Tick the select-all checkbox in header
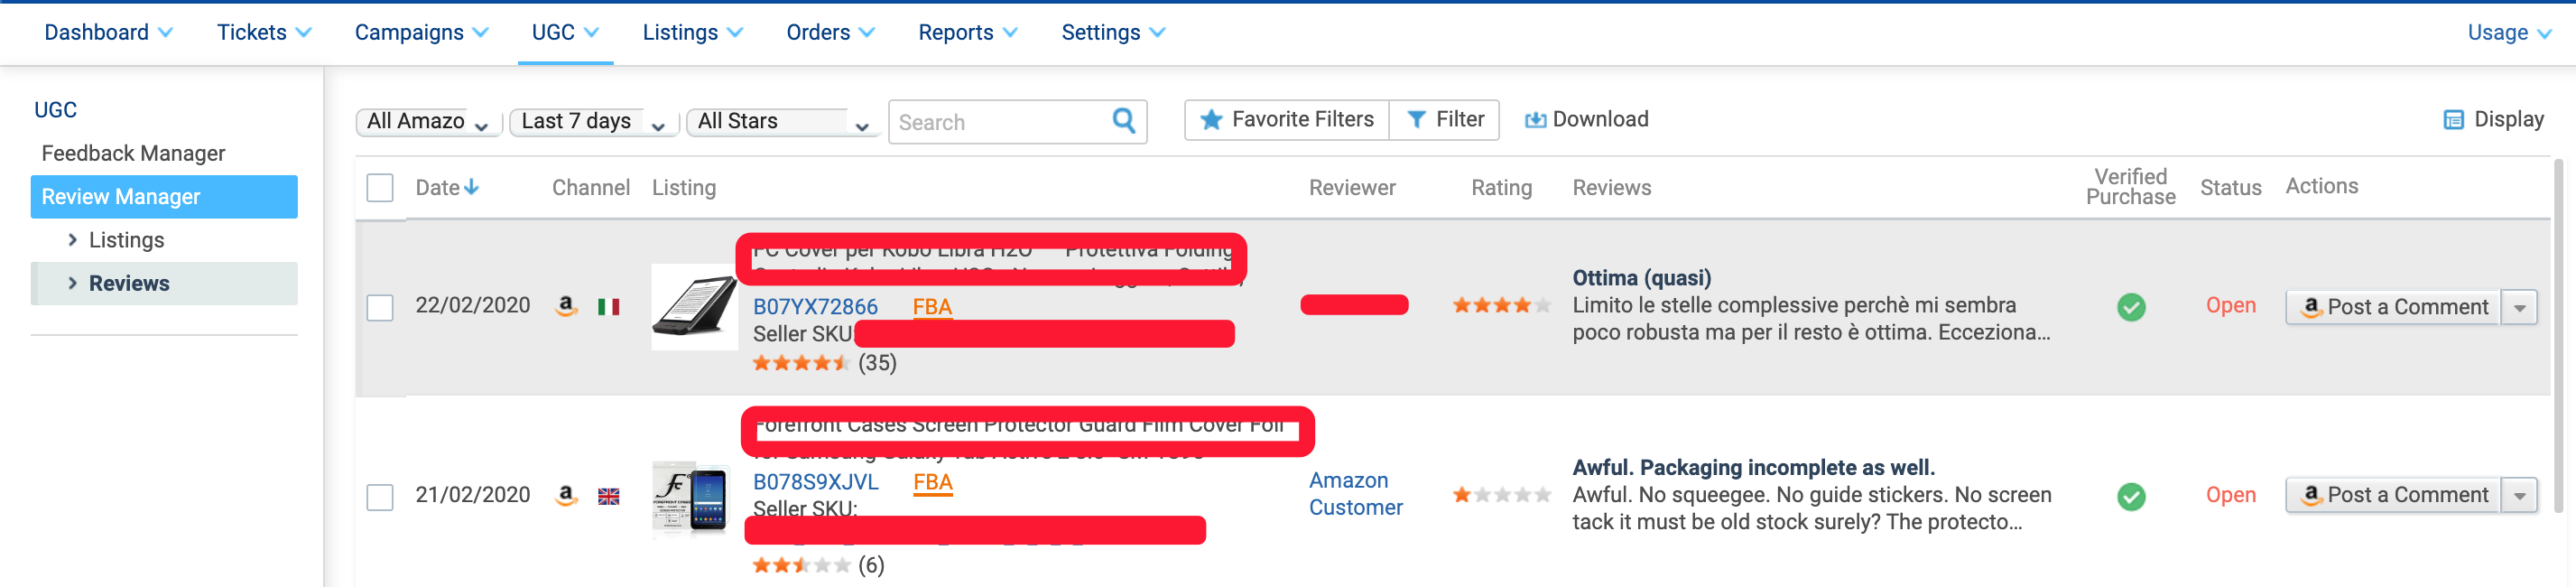Screen dimensions: 2576x587 (380, 188)
